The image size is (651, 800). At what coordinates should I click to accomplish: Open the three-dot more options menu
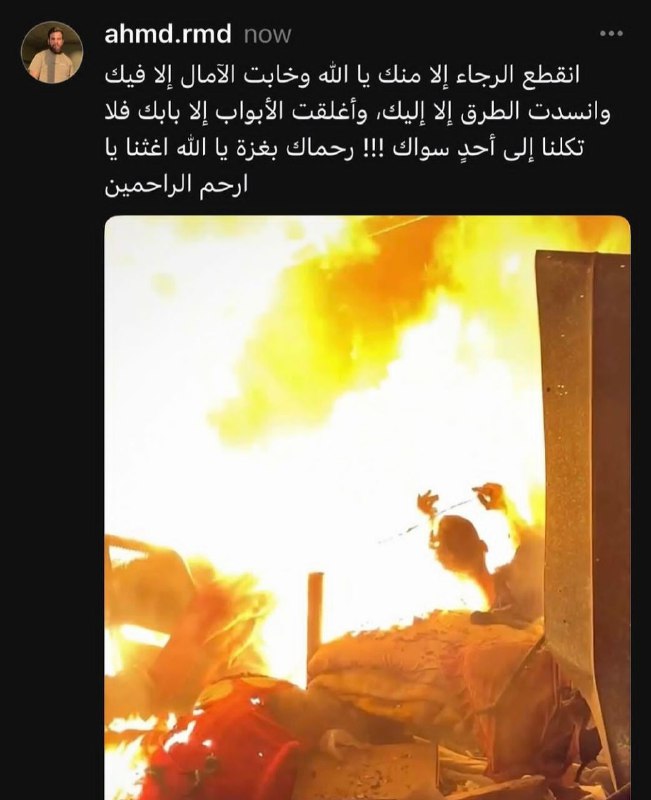point(611,34)
